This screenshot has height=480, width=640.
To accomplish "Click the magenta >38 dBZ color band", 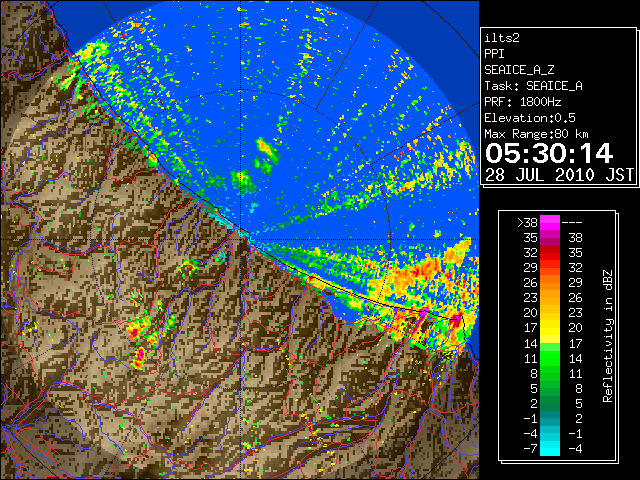I will (x=550, y=223).
